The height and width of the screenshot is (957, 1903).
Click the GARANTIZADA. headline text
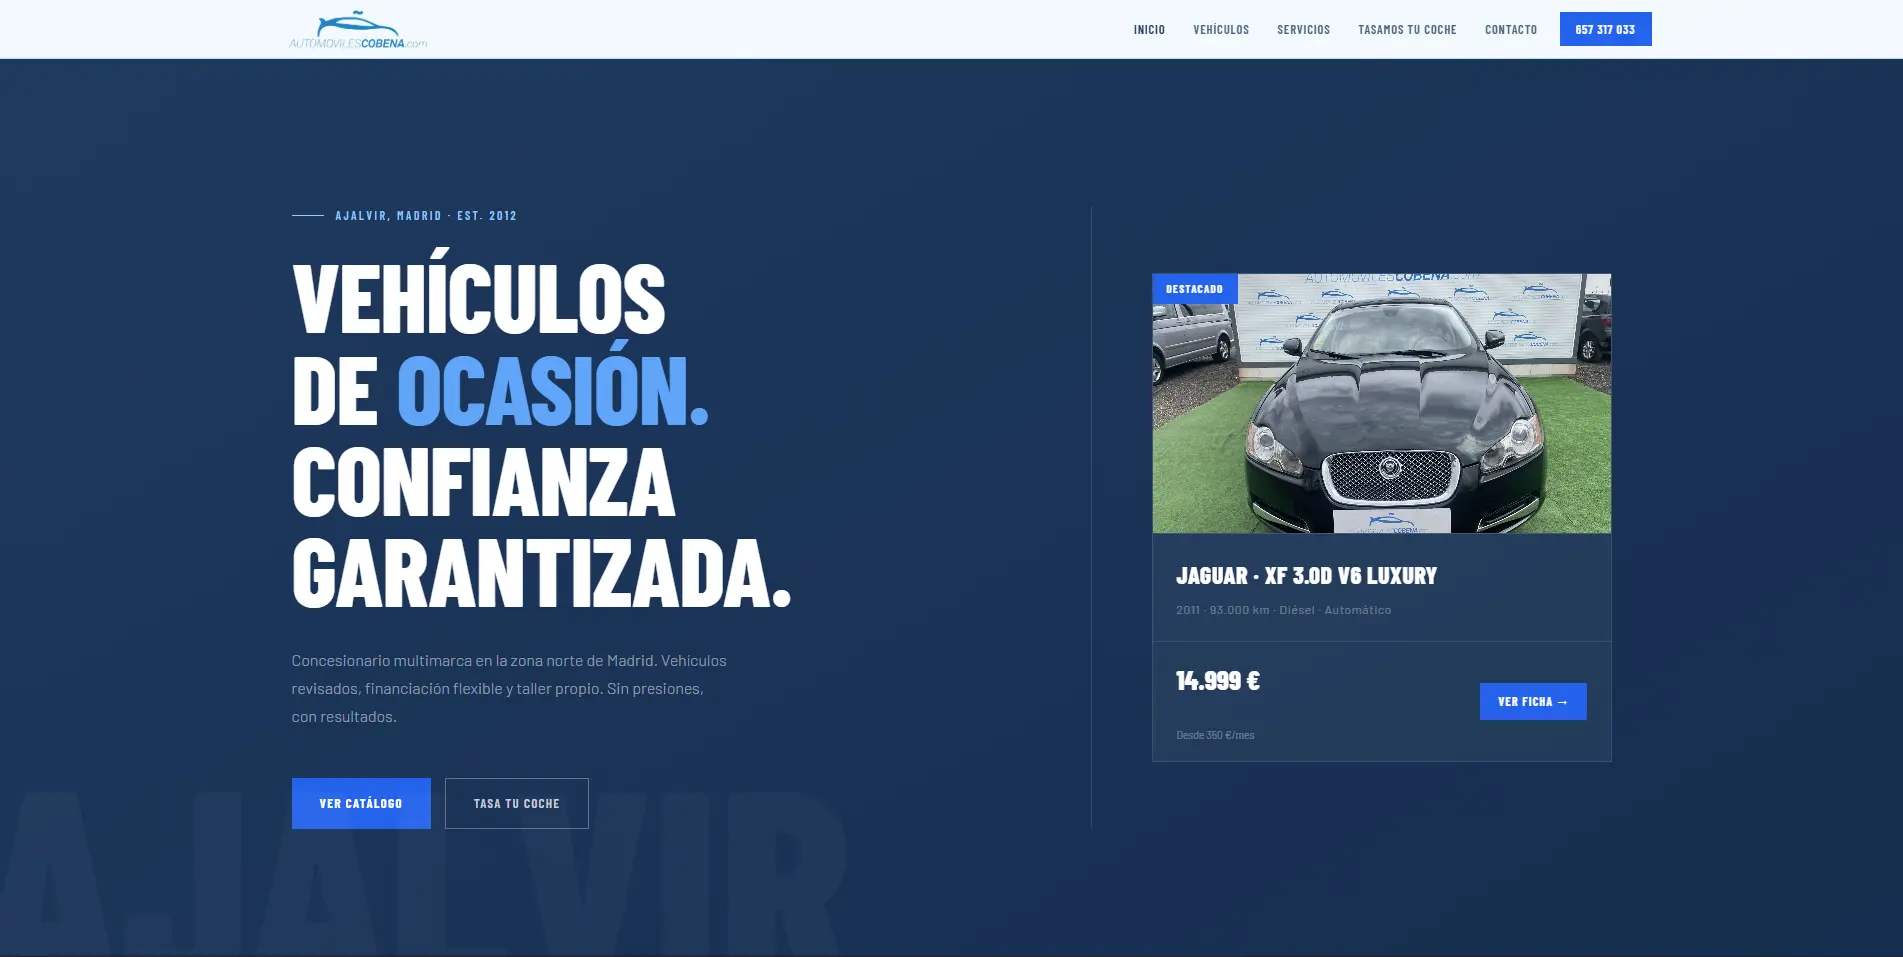pos(542,574)
